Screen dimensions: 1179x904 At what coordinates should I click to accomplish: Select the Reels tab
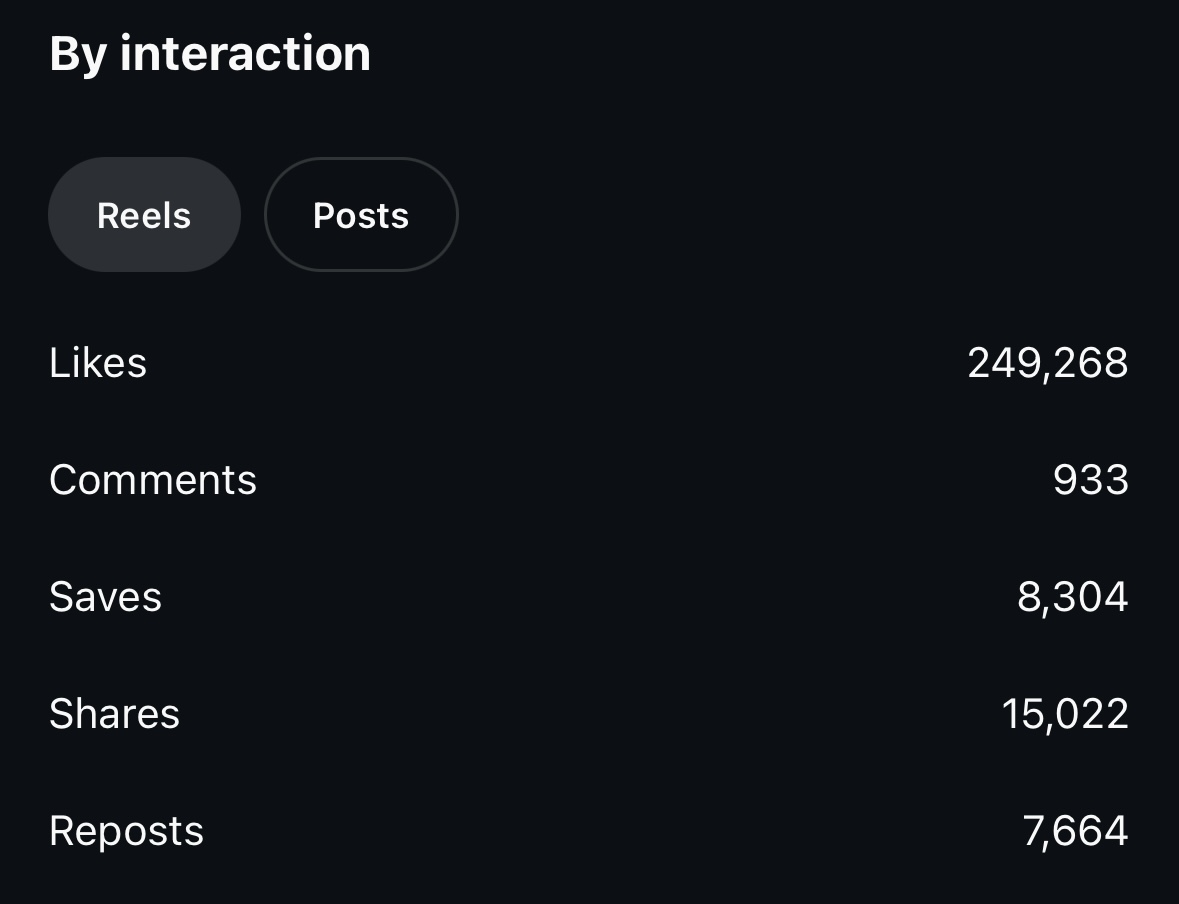pos(144,215)
